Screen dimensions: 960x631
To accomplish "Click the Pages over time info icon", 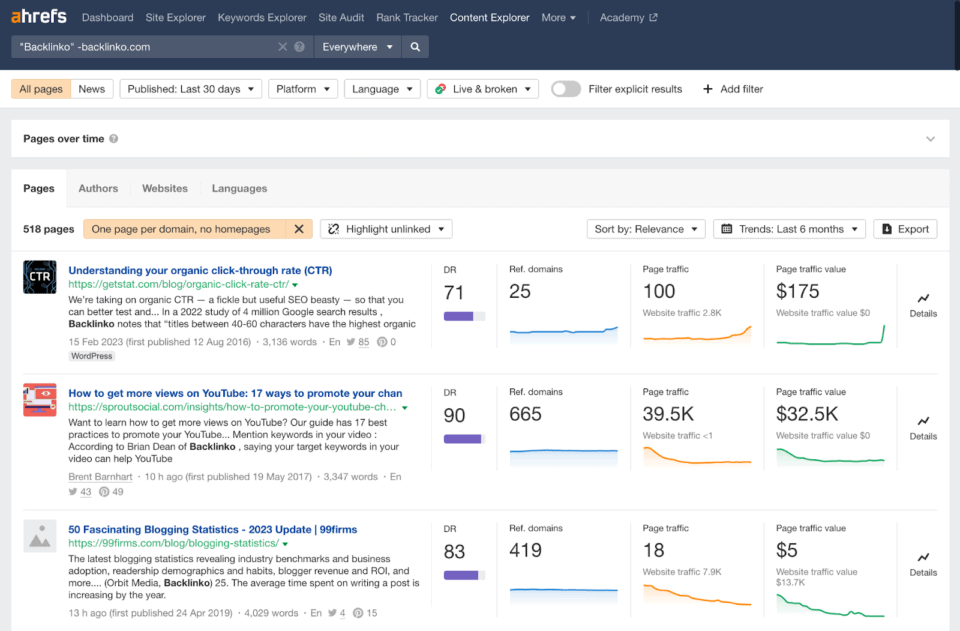I will click(113, 139).
